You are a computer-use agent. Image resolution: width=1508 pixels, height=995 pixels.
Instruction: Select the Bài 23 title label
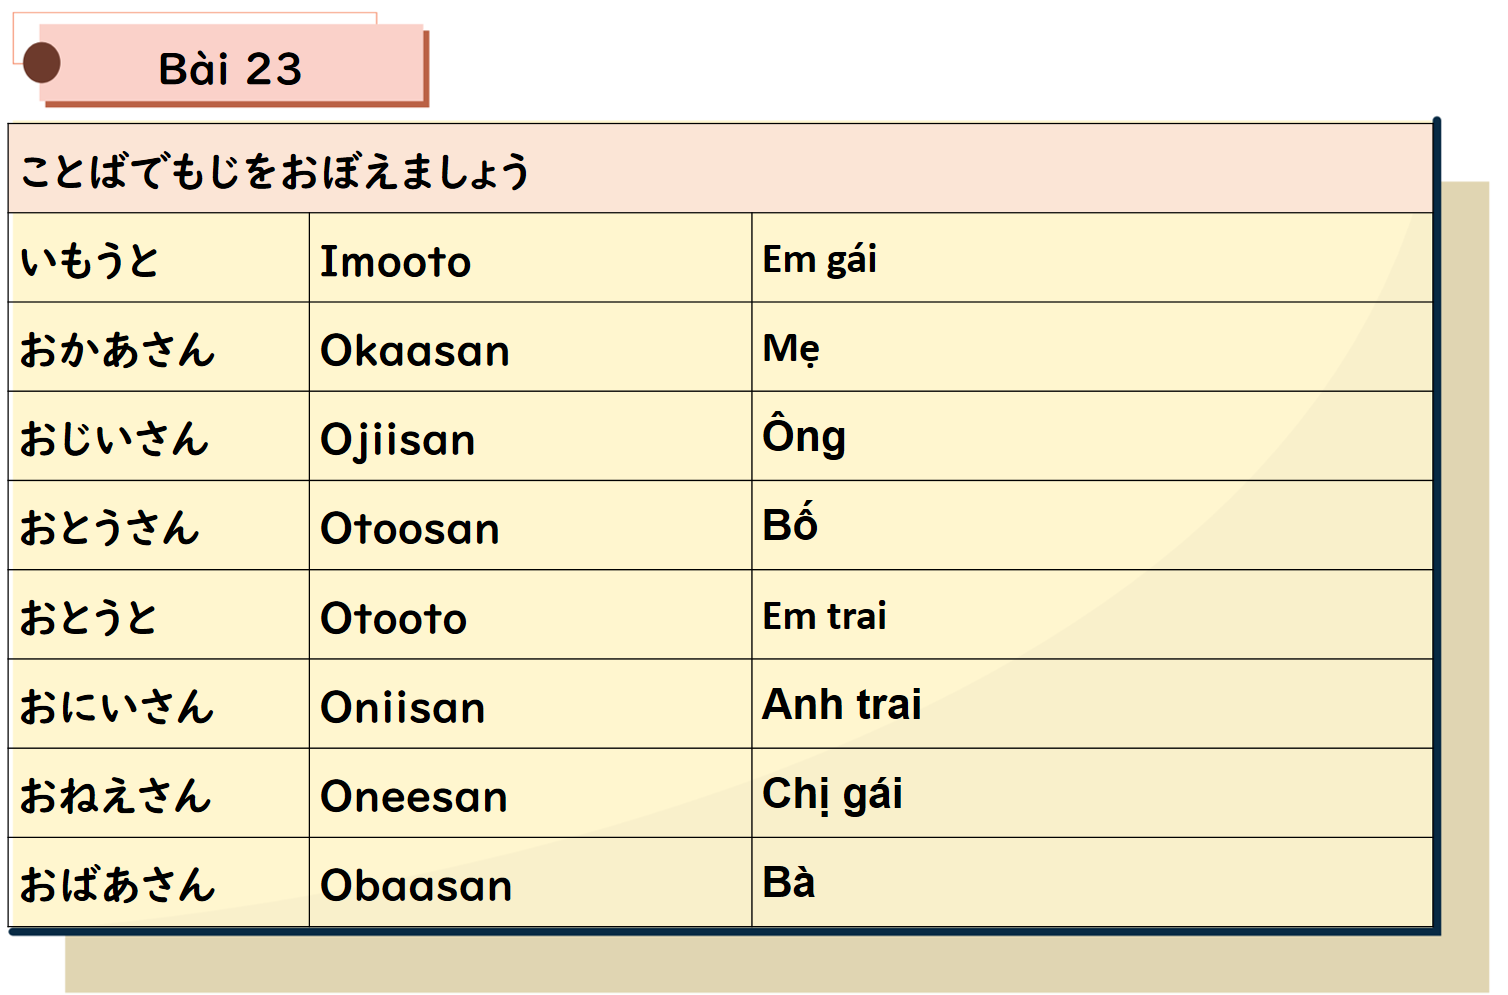pyautogui.click(x=230, y=69)
